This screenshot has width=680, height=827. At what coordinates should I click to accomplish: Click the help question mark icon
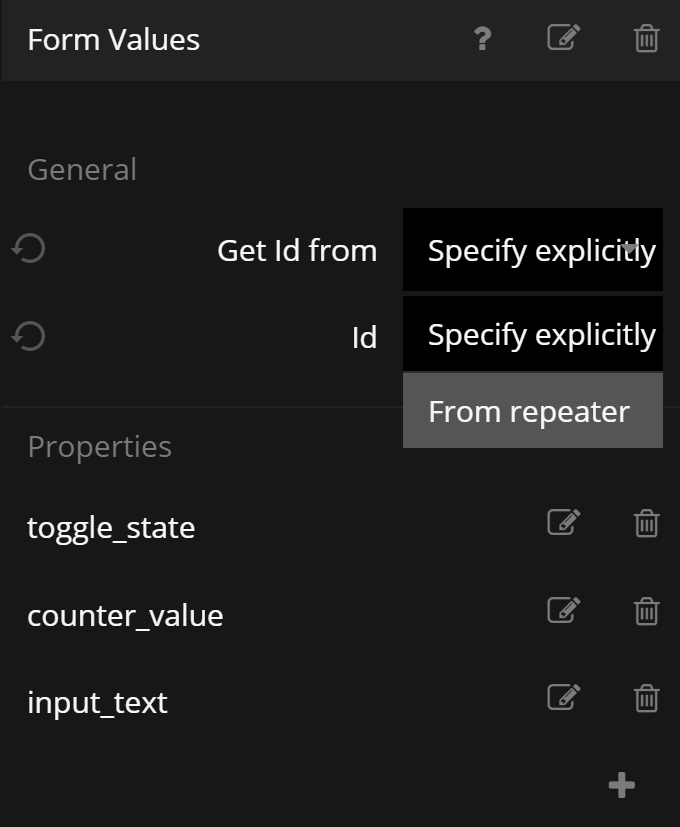point(482,40)
